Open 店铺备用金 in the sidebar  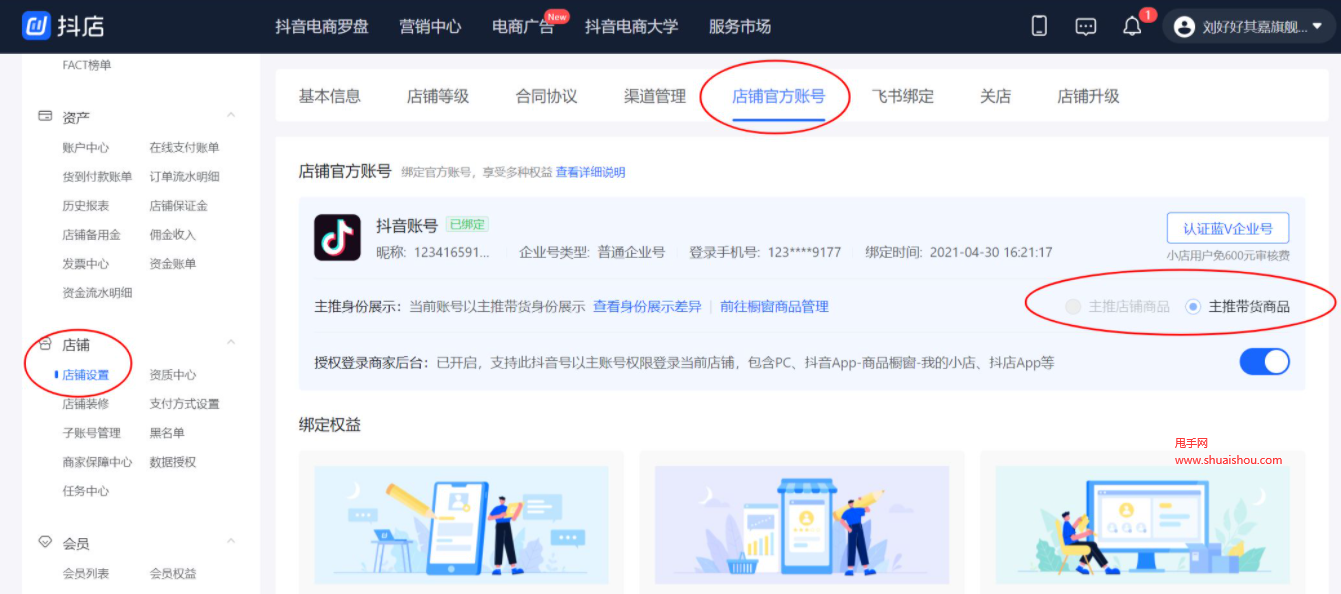coord(91,234)
